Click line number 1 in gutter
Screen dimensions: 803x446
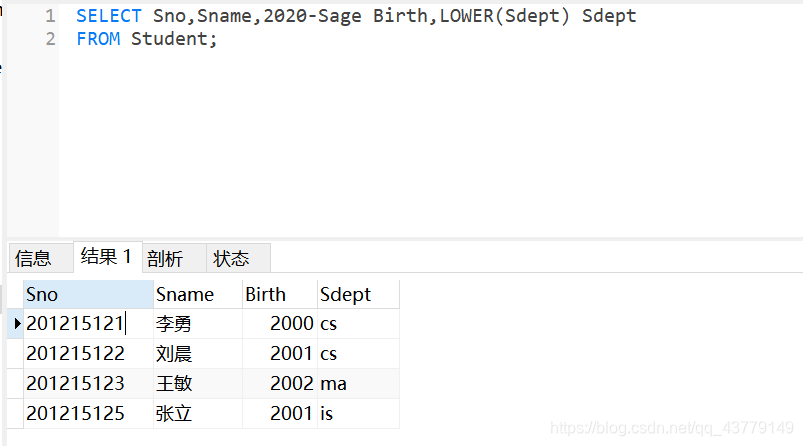[50, 16]
